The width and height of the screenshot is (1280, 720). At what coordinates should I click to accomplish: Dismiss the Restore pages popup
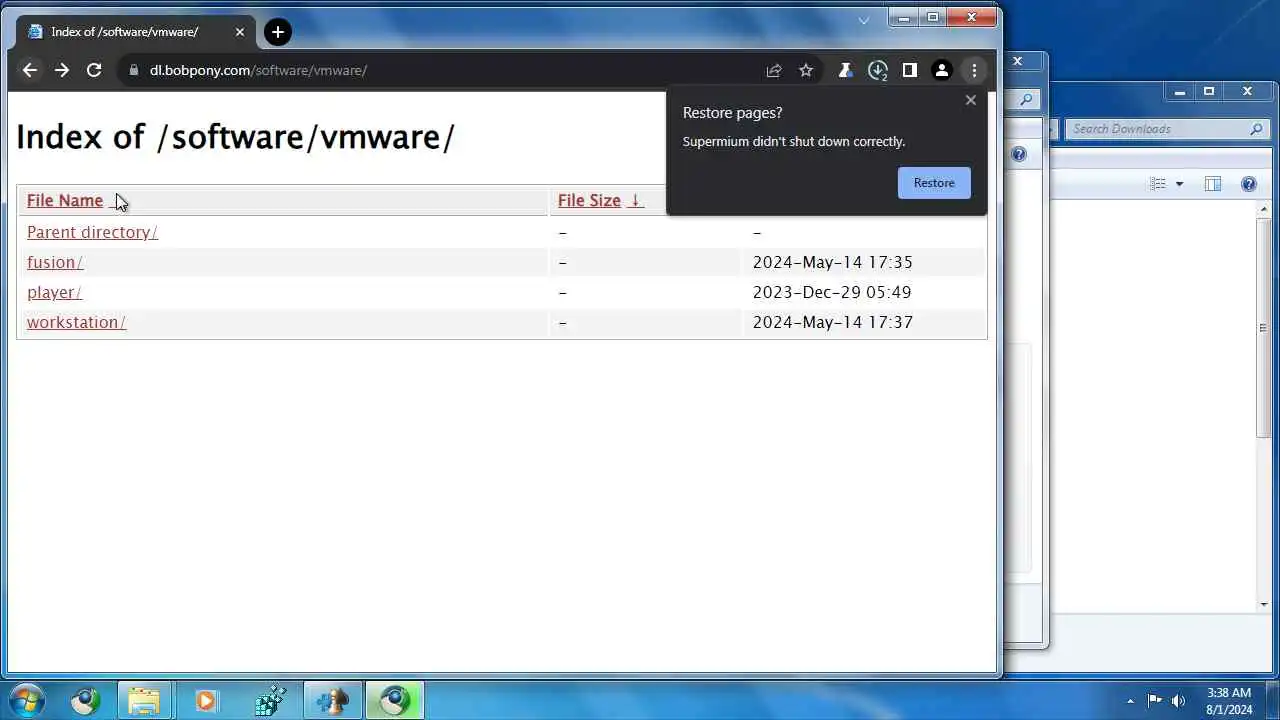(x=970, y=100)
